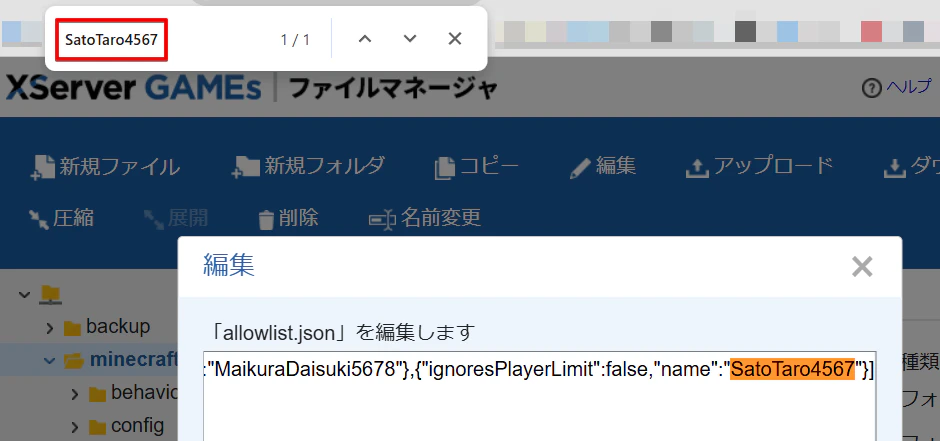Select the config folder
The width and height of the screenshot is (940, 441).
point(126,427)
